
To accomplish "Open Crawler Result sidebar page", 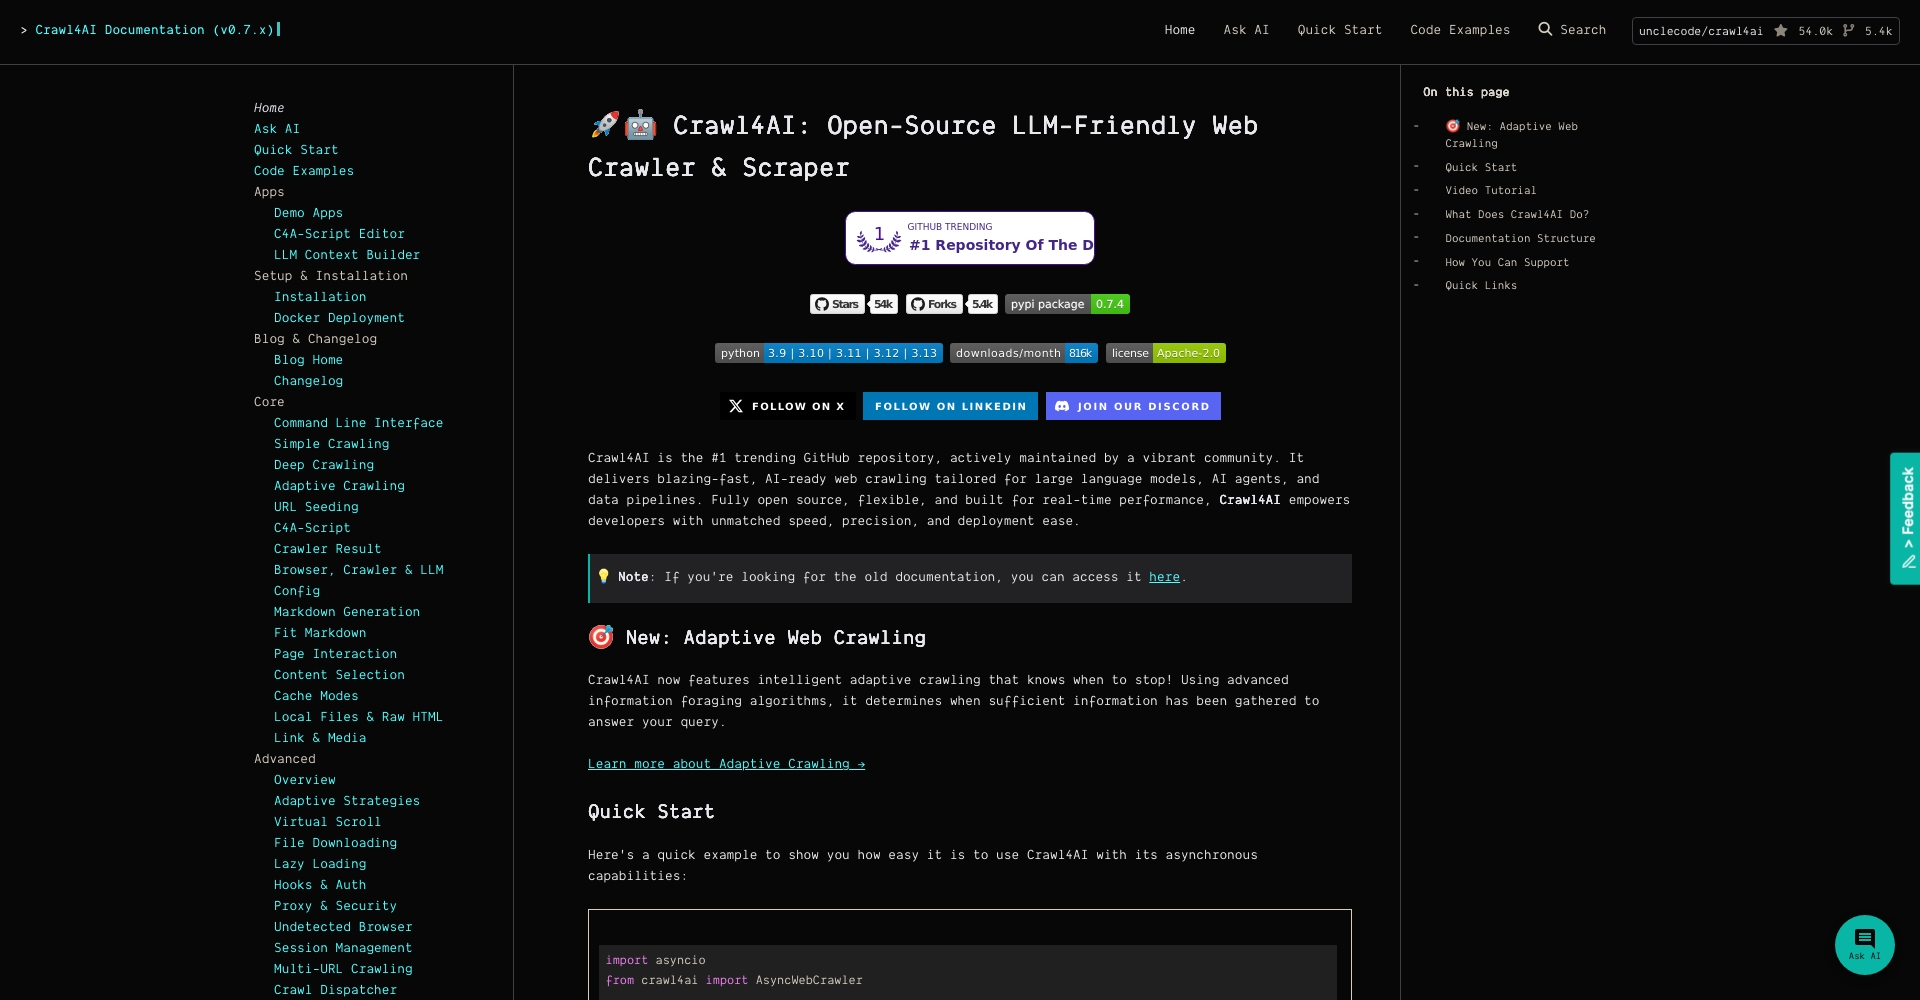I will click(327, 549).
